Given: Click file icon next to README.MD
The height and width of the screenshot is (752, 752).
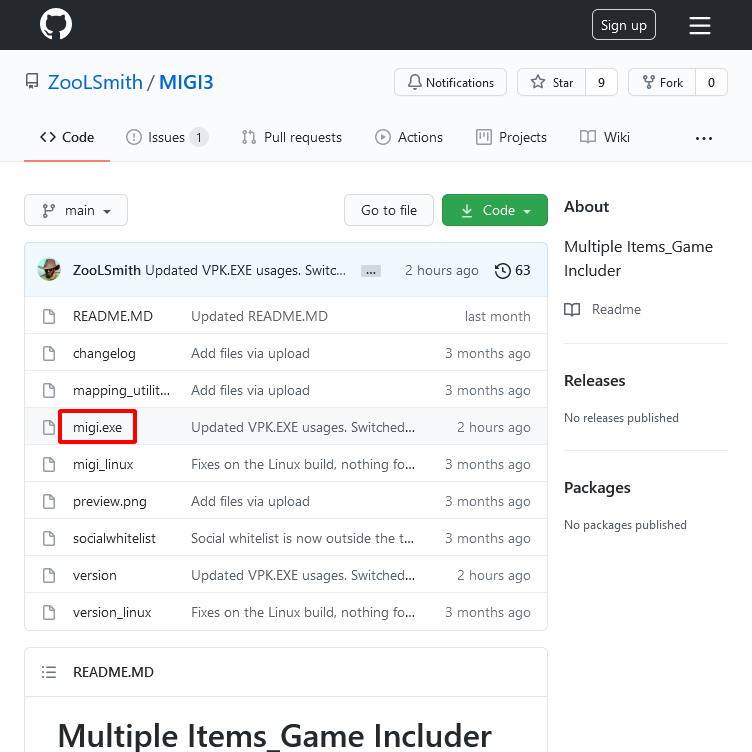Looking at the screenshot, I should coord(49,317).
